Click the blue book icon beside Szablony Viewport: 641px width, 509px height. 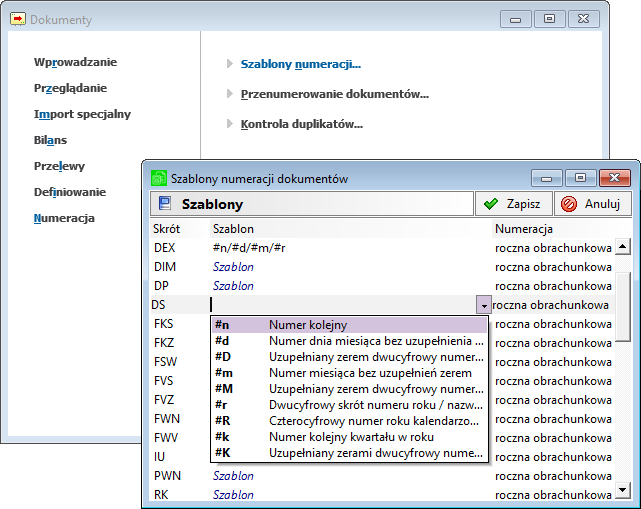click(165, 203)
